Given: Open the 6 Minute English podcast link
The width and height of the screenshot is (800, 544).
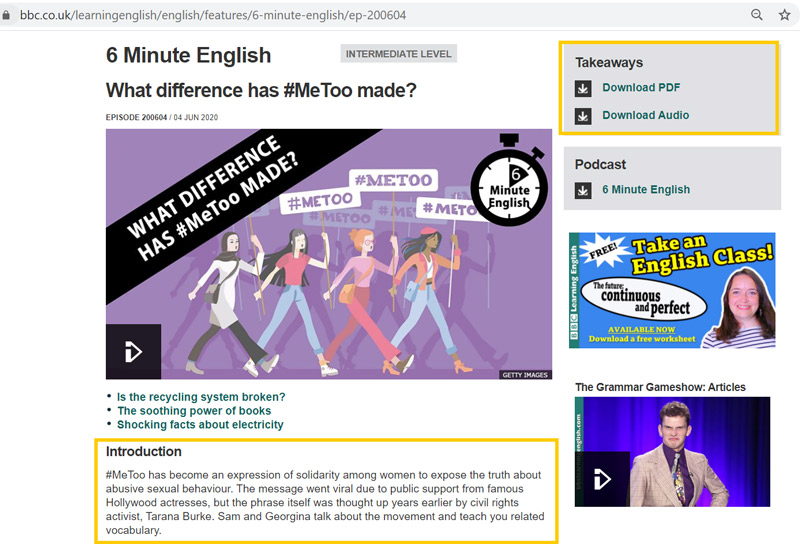Looking at the screenshot, I should point(645,190).
